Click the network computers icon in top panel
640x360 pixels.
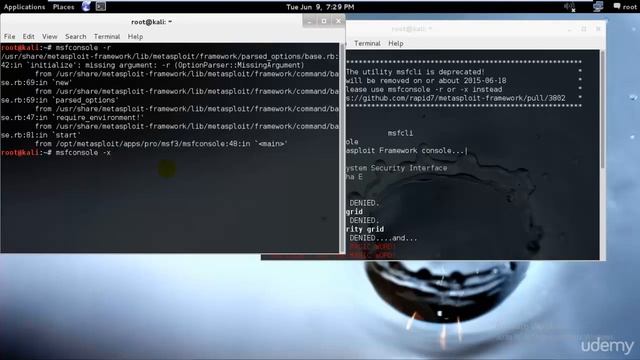tap(598, 7)
